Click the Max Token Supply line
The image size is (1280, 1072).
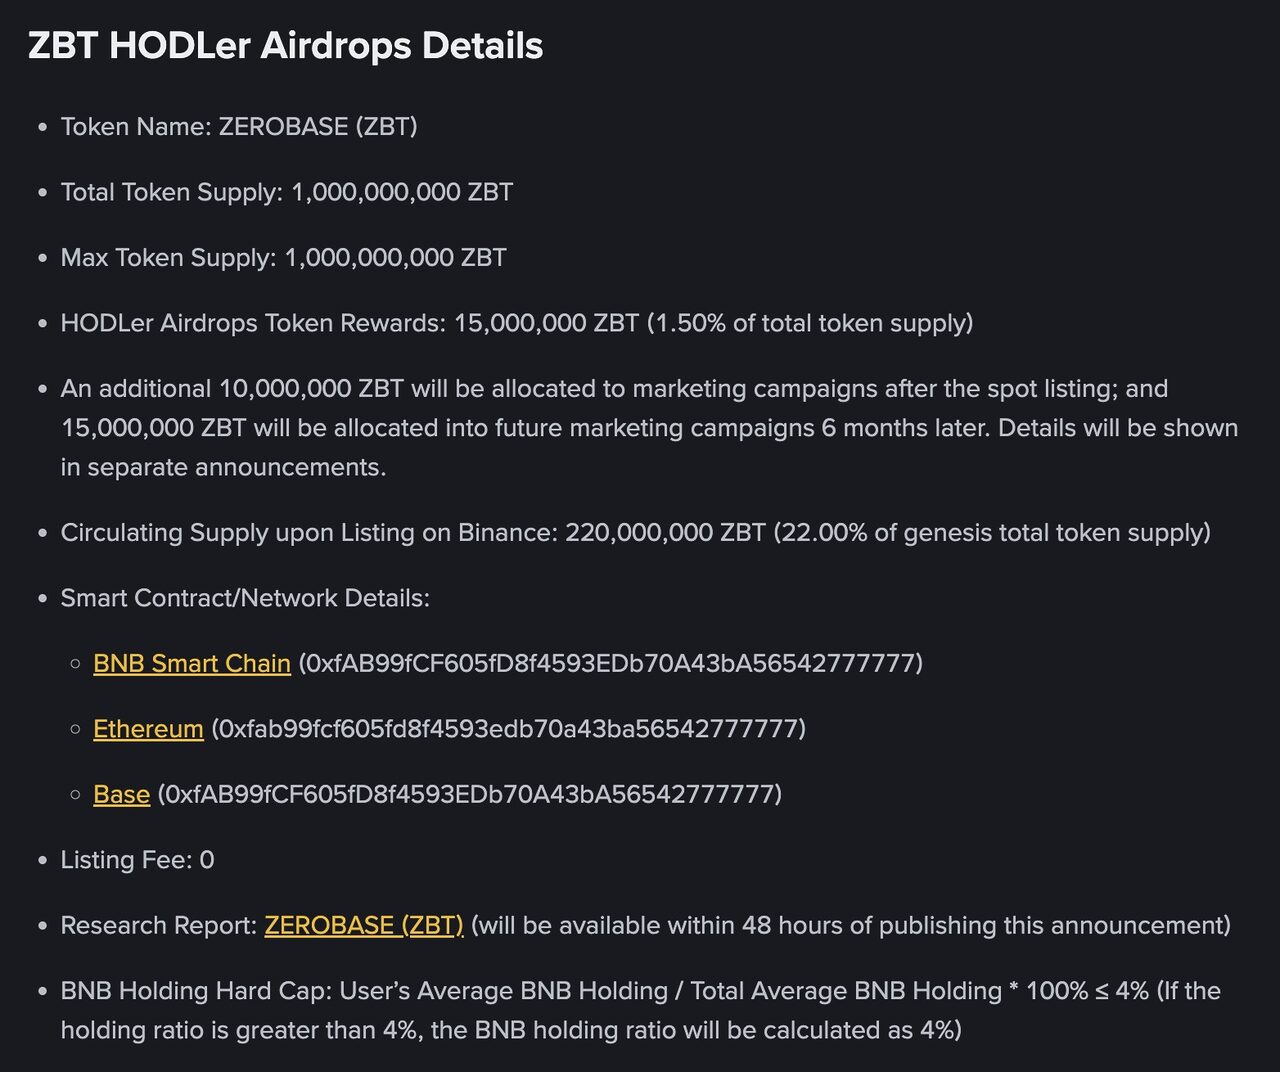tap(283, 258)
